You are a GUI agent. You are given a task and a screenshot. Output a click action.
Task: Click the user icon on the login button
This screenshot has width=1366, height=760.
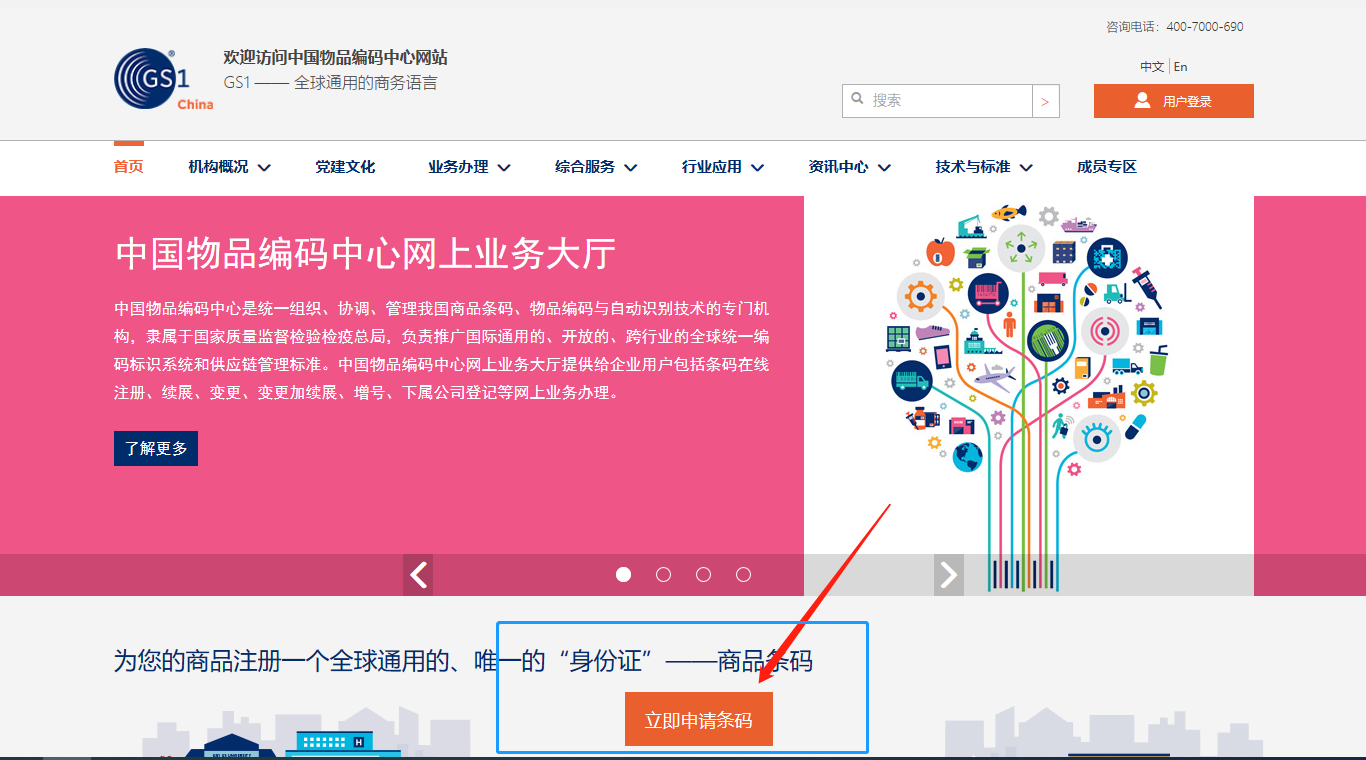point(1140,100)
